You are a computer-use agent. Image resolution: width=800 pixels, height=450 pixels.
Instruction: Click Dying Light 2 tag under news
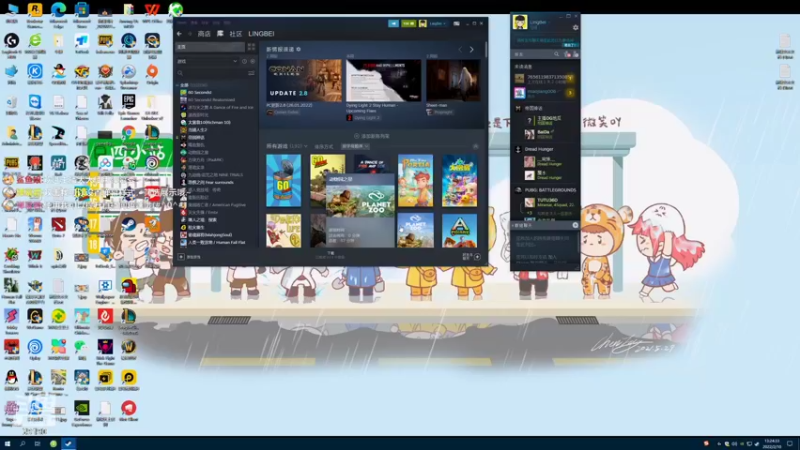click(x=363, y=118)
